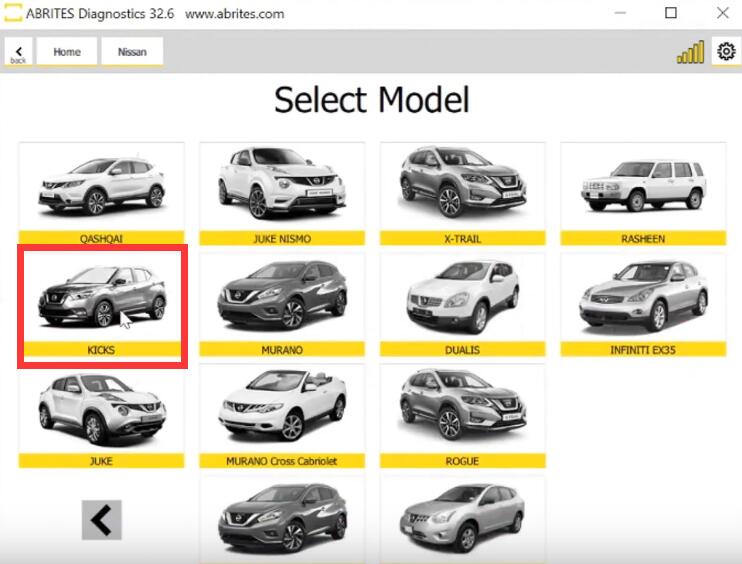Select the QASHQAI model car image
Screen dimensions: 742x564
tap(101, 186)
